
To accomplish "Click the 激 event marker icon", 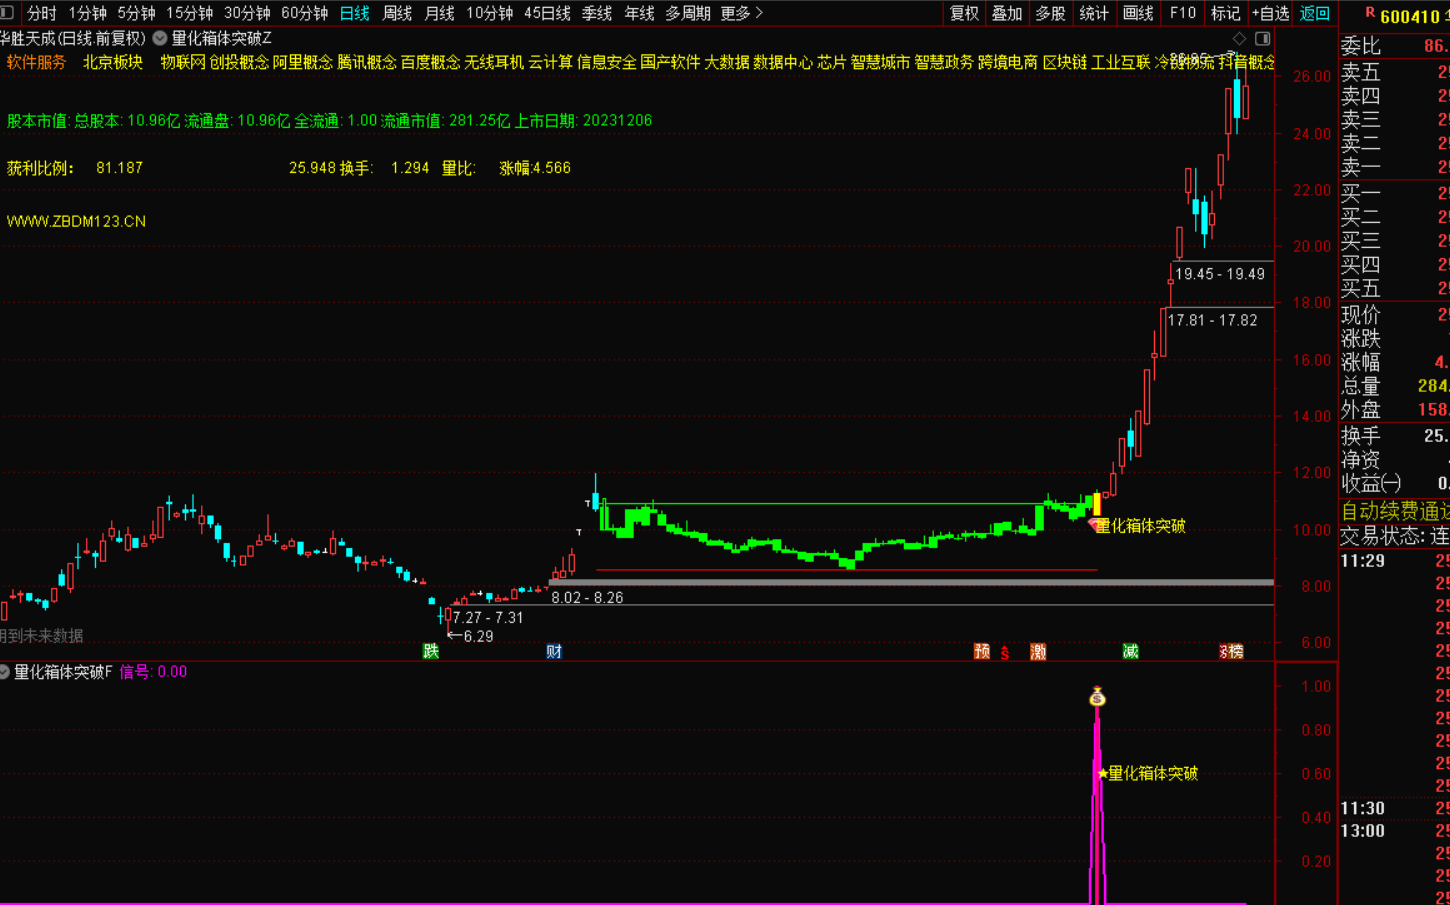I will [x=1038, y=651].
